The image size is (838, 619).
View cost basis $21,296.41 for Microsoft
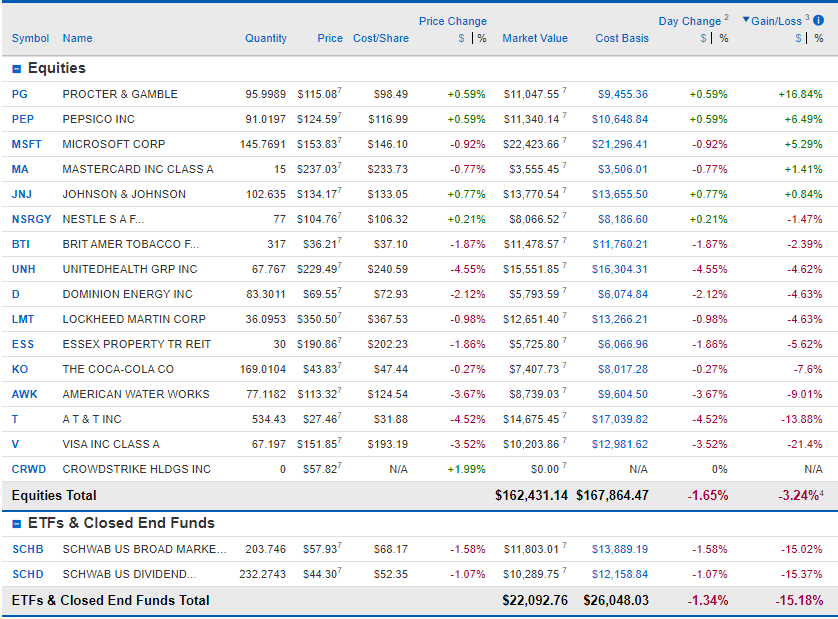pyautogui.click(x=620, y=144)
